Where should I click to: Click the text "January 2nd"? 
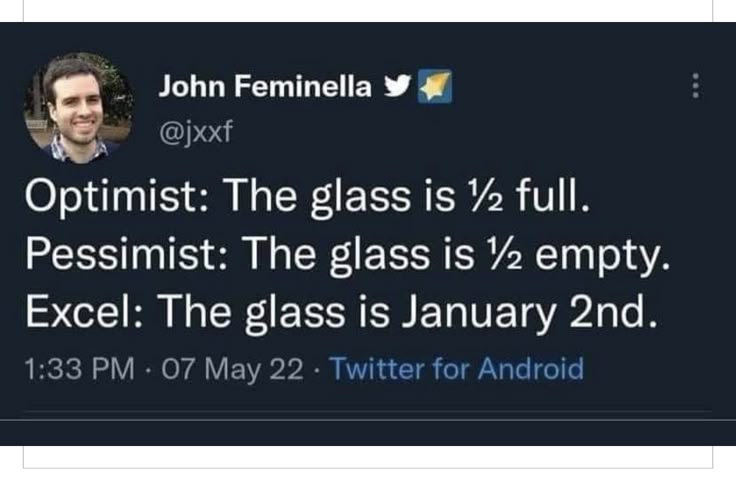point(543,316)
